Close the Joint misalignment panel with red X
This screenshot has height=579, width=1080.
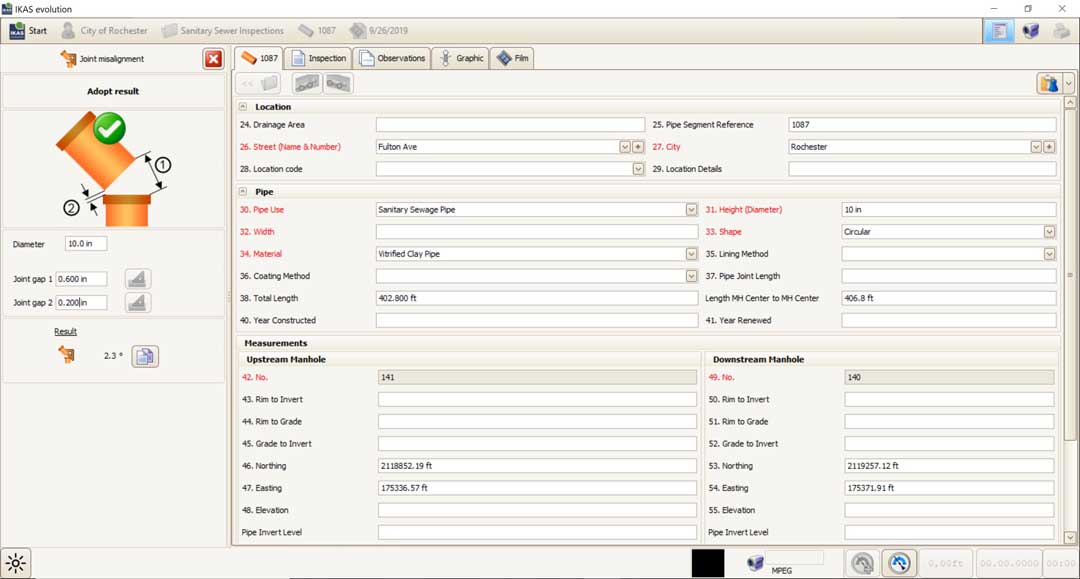[x=214, y=59]
